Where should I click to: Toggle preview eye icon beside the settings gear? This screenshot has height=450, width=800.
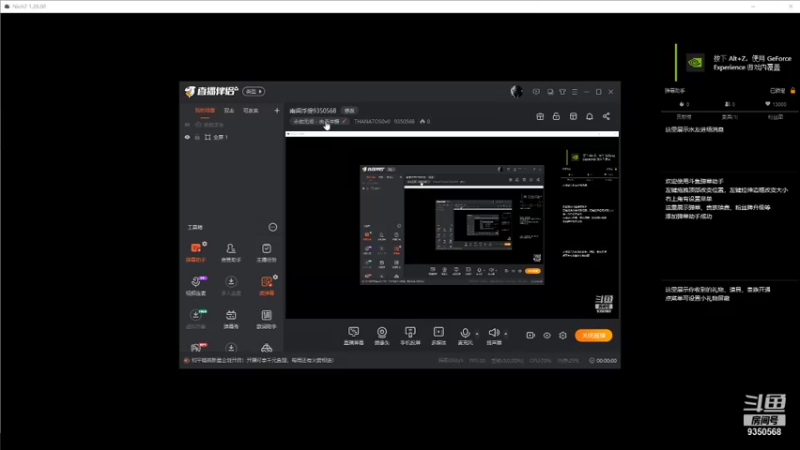[x=547, y=335]
